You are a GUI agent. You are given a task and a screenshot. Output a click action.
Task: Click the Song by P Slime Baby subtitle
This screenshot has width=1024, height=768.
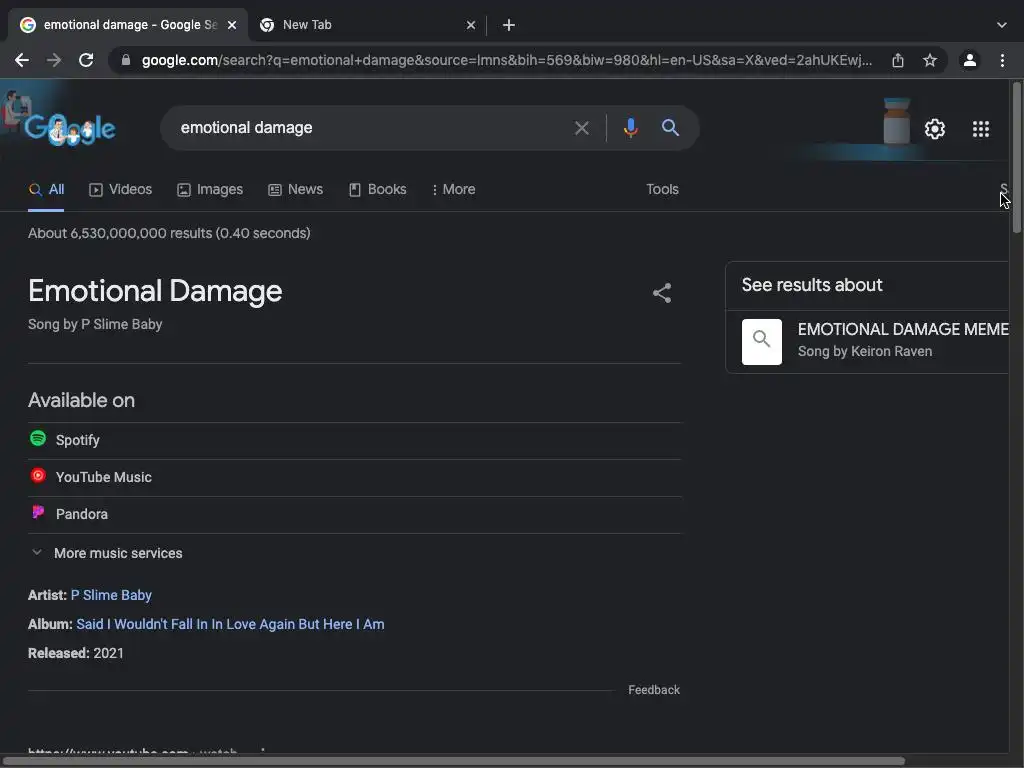[x=95, y=325]
